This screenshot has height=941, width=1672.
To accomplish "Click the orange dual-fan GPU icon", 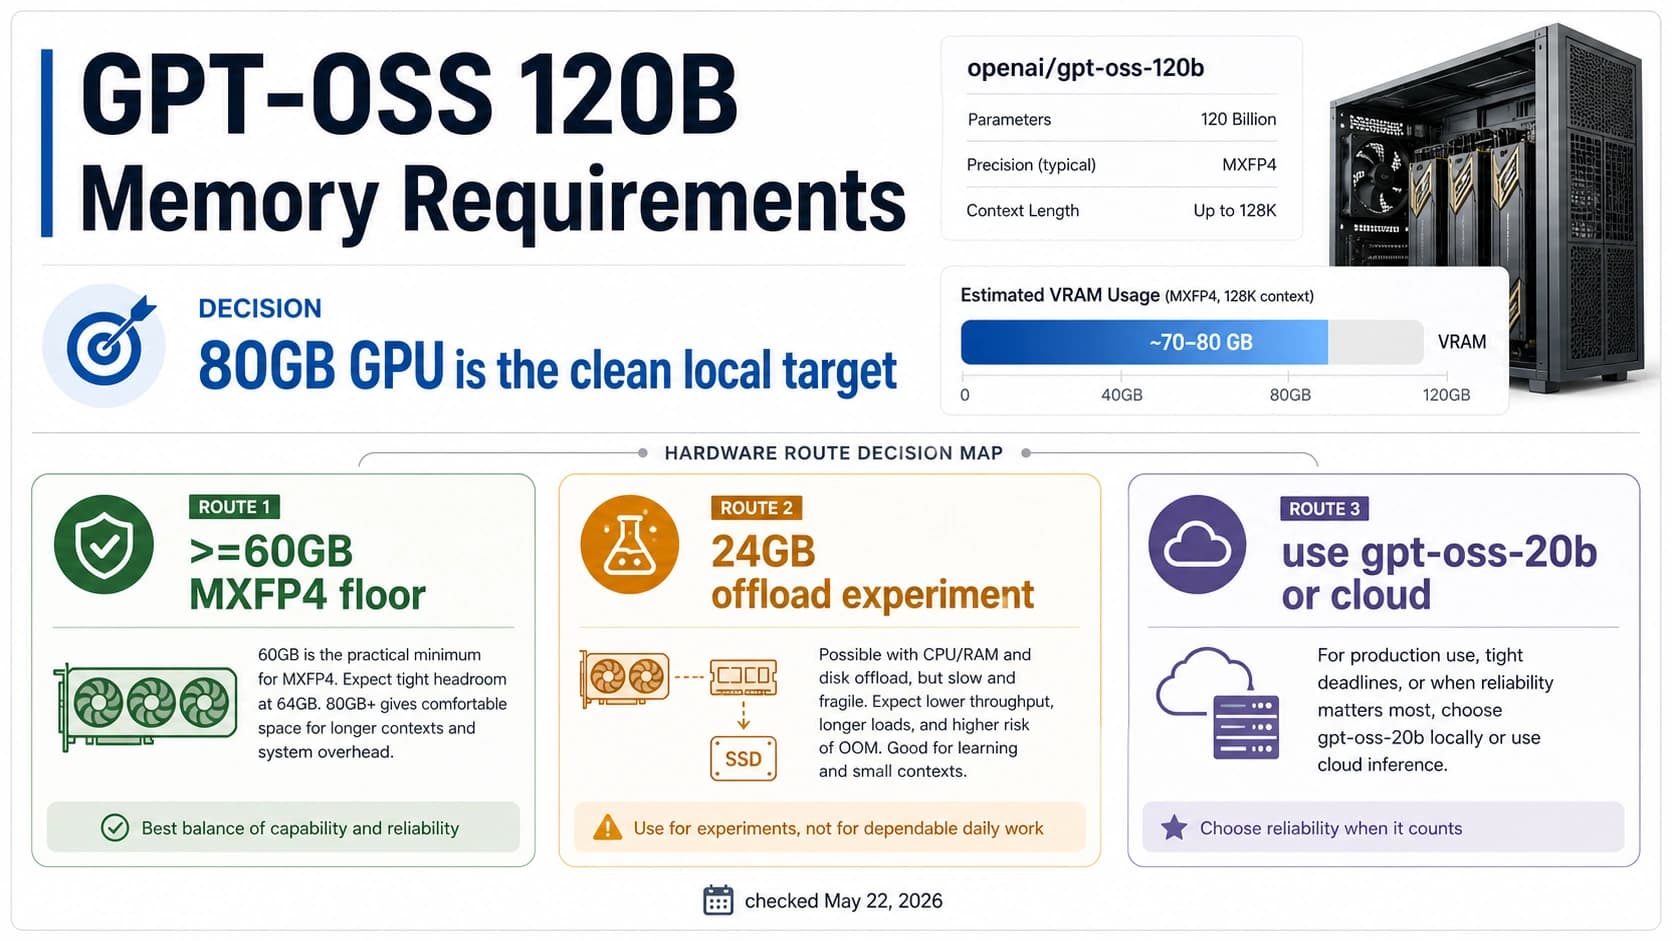I will coord(626,677).
